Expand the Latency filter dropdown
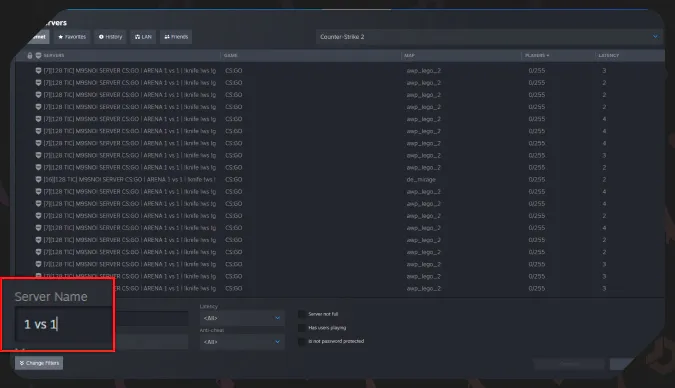Viewport: 675px width, 388px height. (242, 318)
